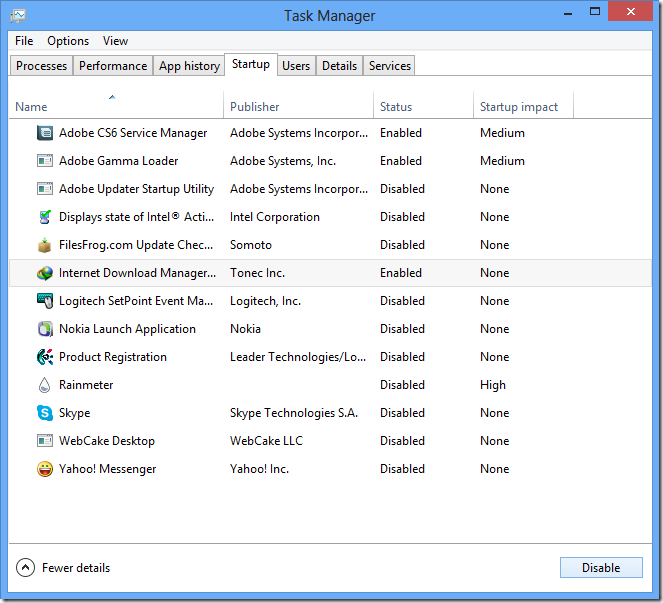Click the Logitech SetPoint keyboard icon
Screen dimensions: 663x603
(45, 301)
